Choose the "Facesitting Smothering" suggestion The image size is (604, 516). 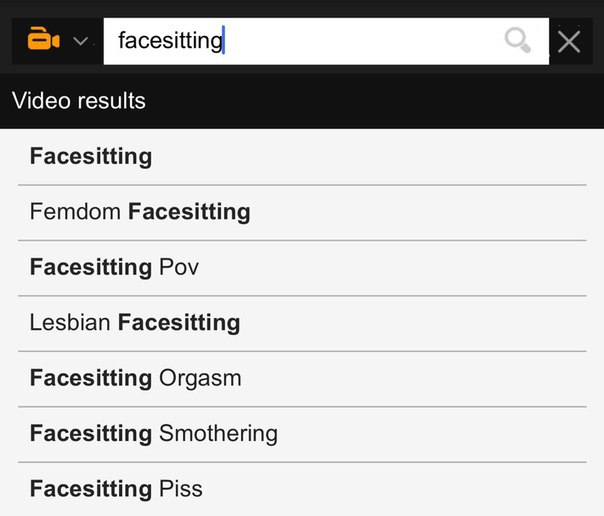[302, 434]
